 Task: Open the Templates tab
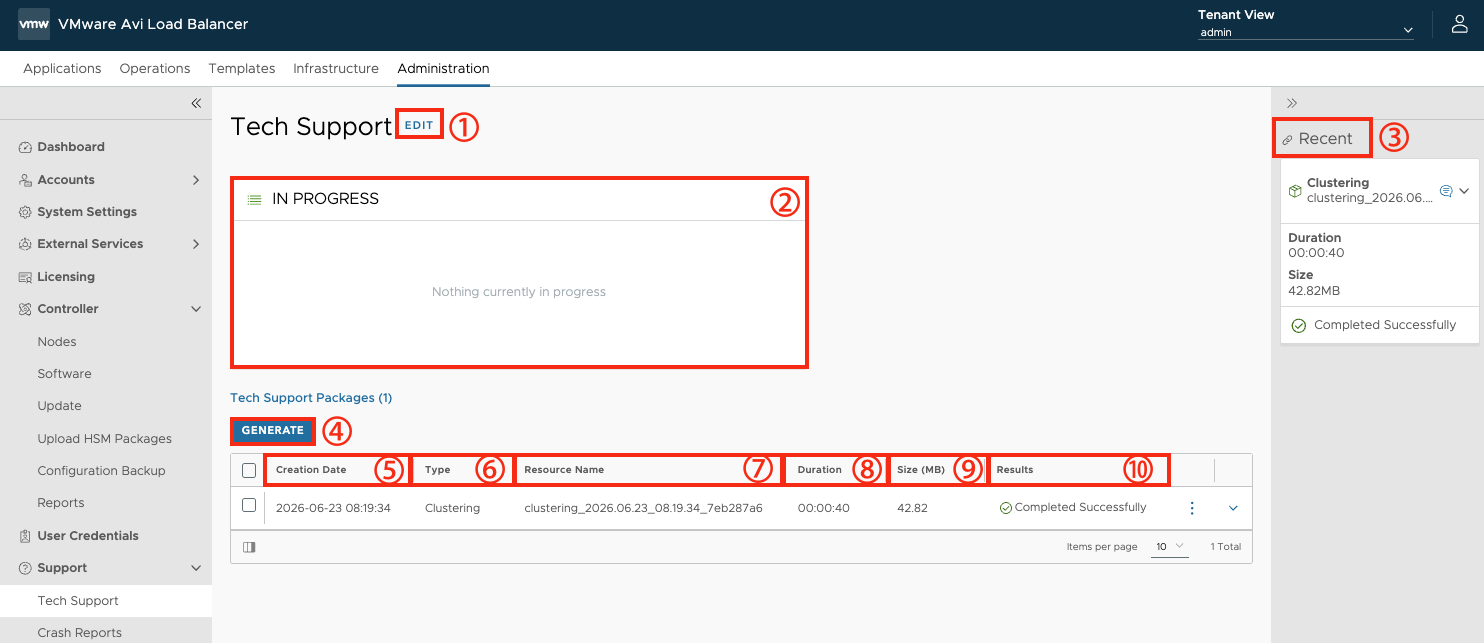click(242, 69)
